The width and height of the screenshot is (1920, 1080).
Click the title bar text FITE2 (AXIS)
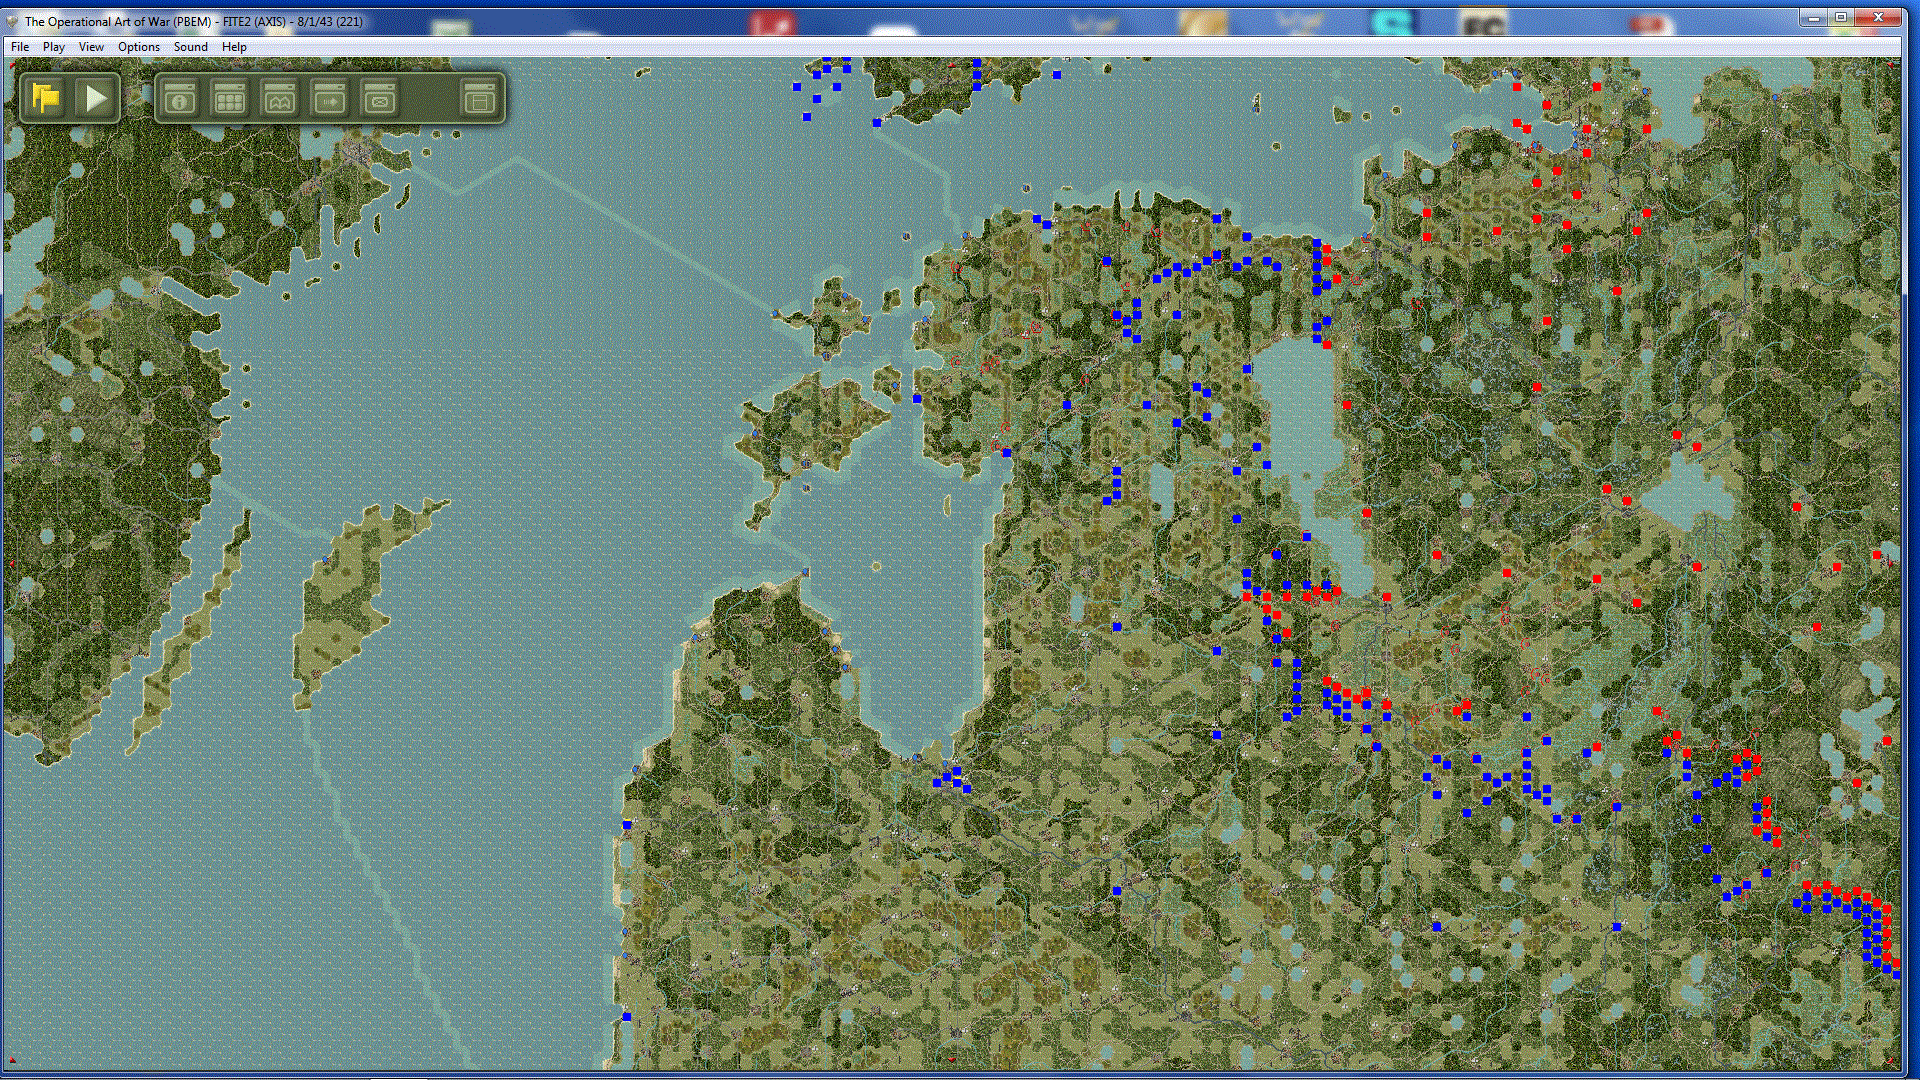pyautogui.click(x=254, y=21)
